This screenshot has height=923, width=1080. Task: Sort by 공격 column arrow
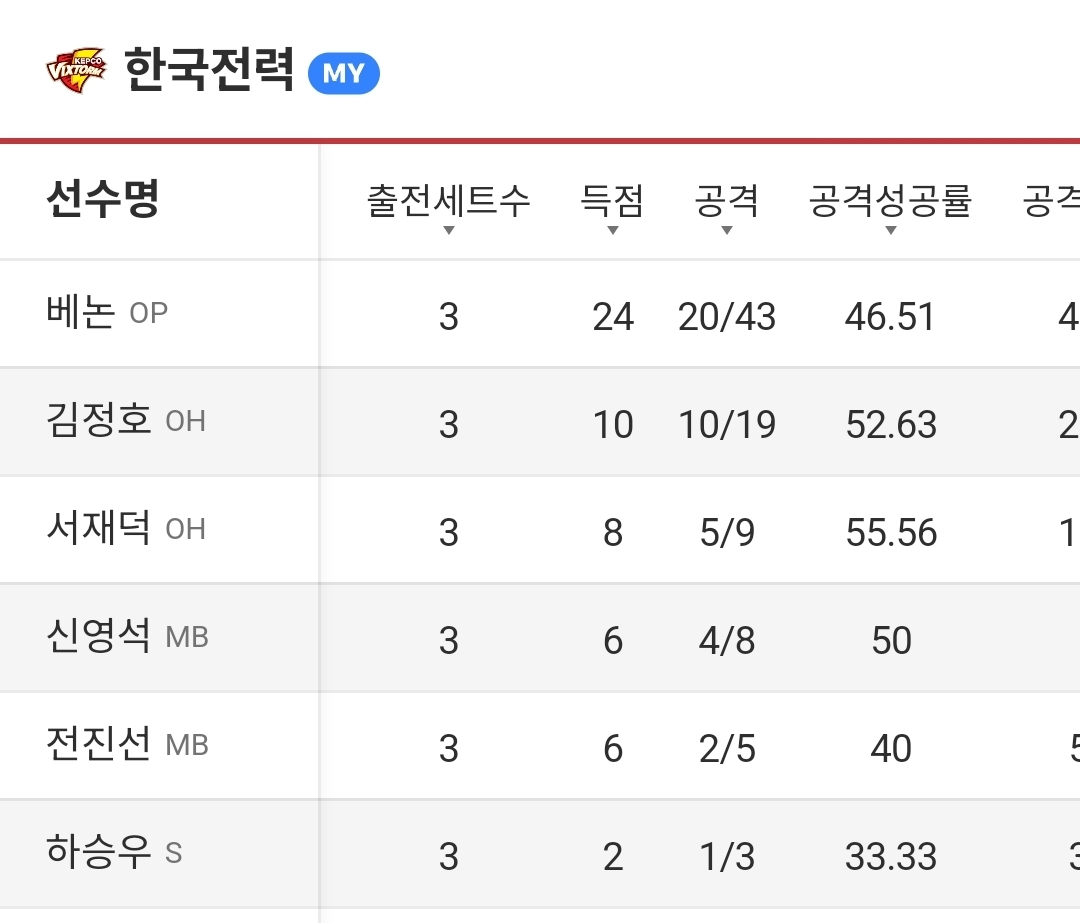pos(727,231)
